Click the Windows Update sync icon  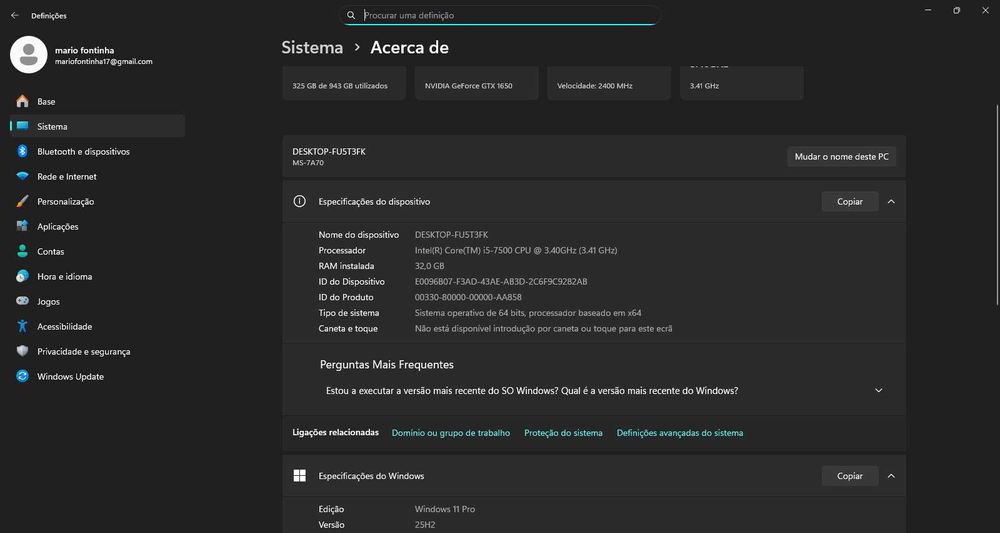[22, 376]
